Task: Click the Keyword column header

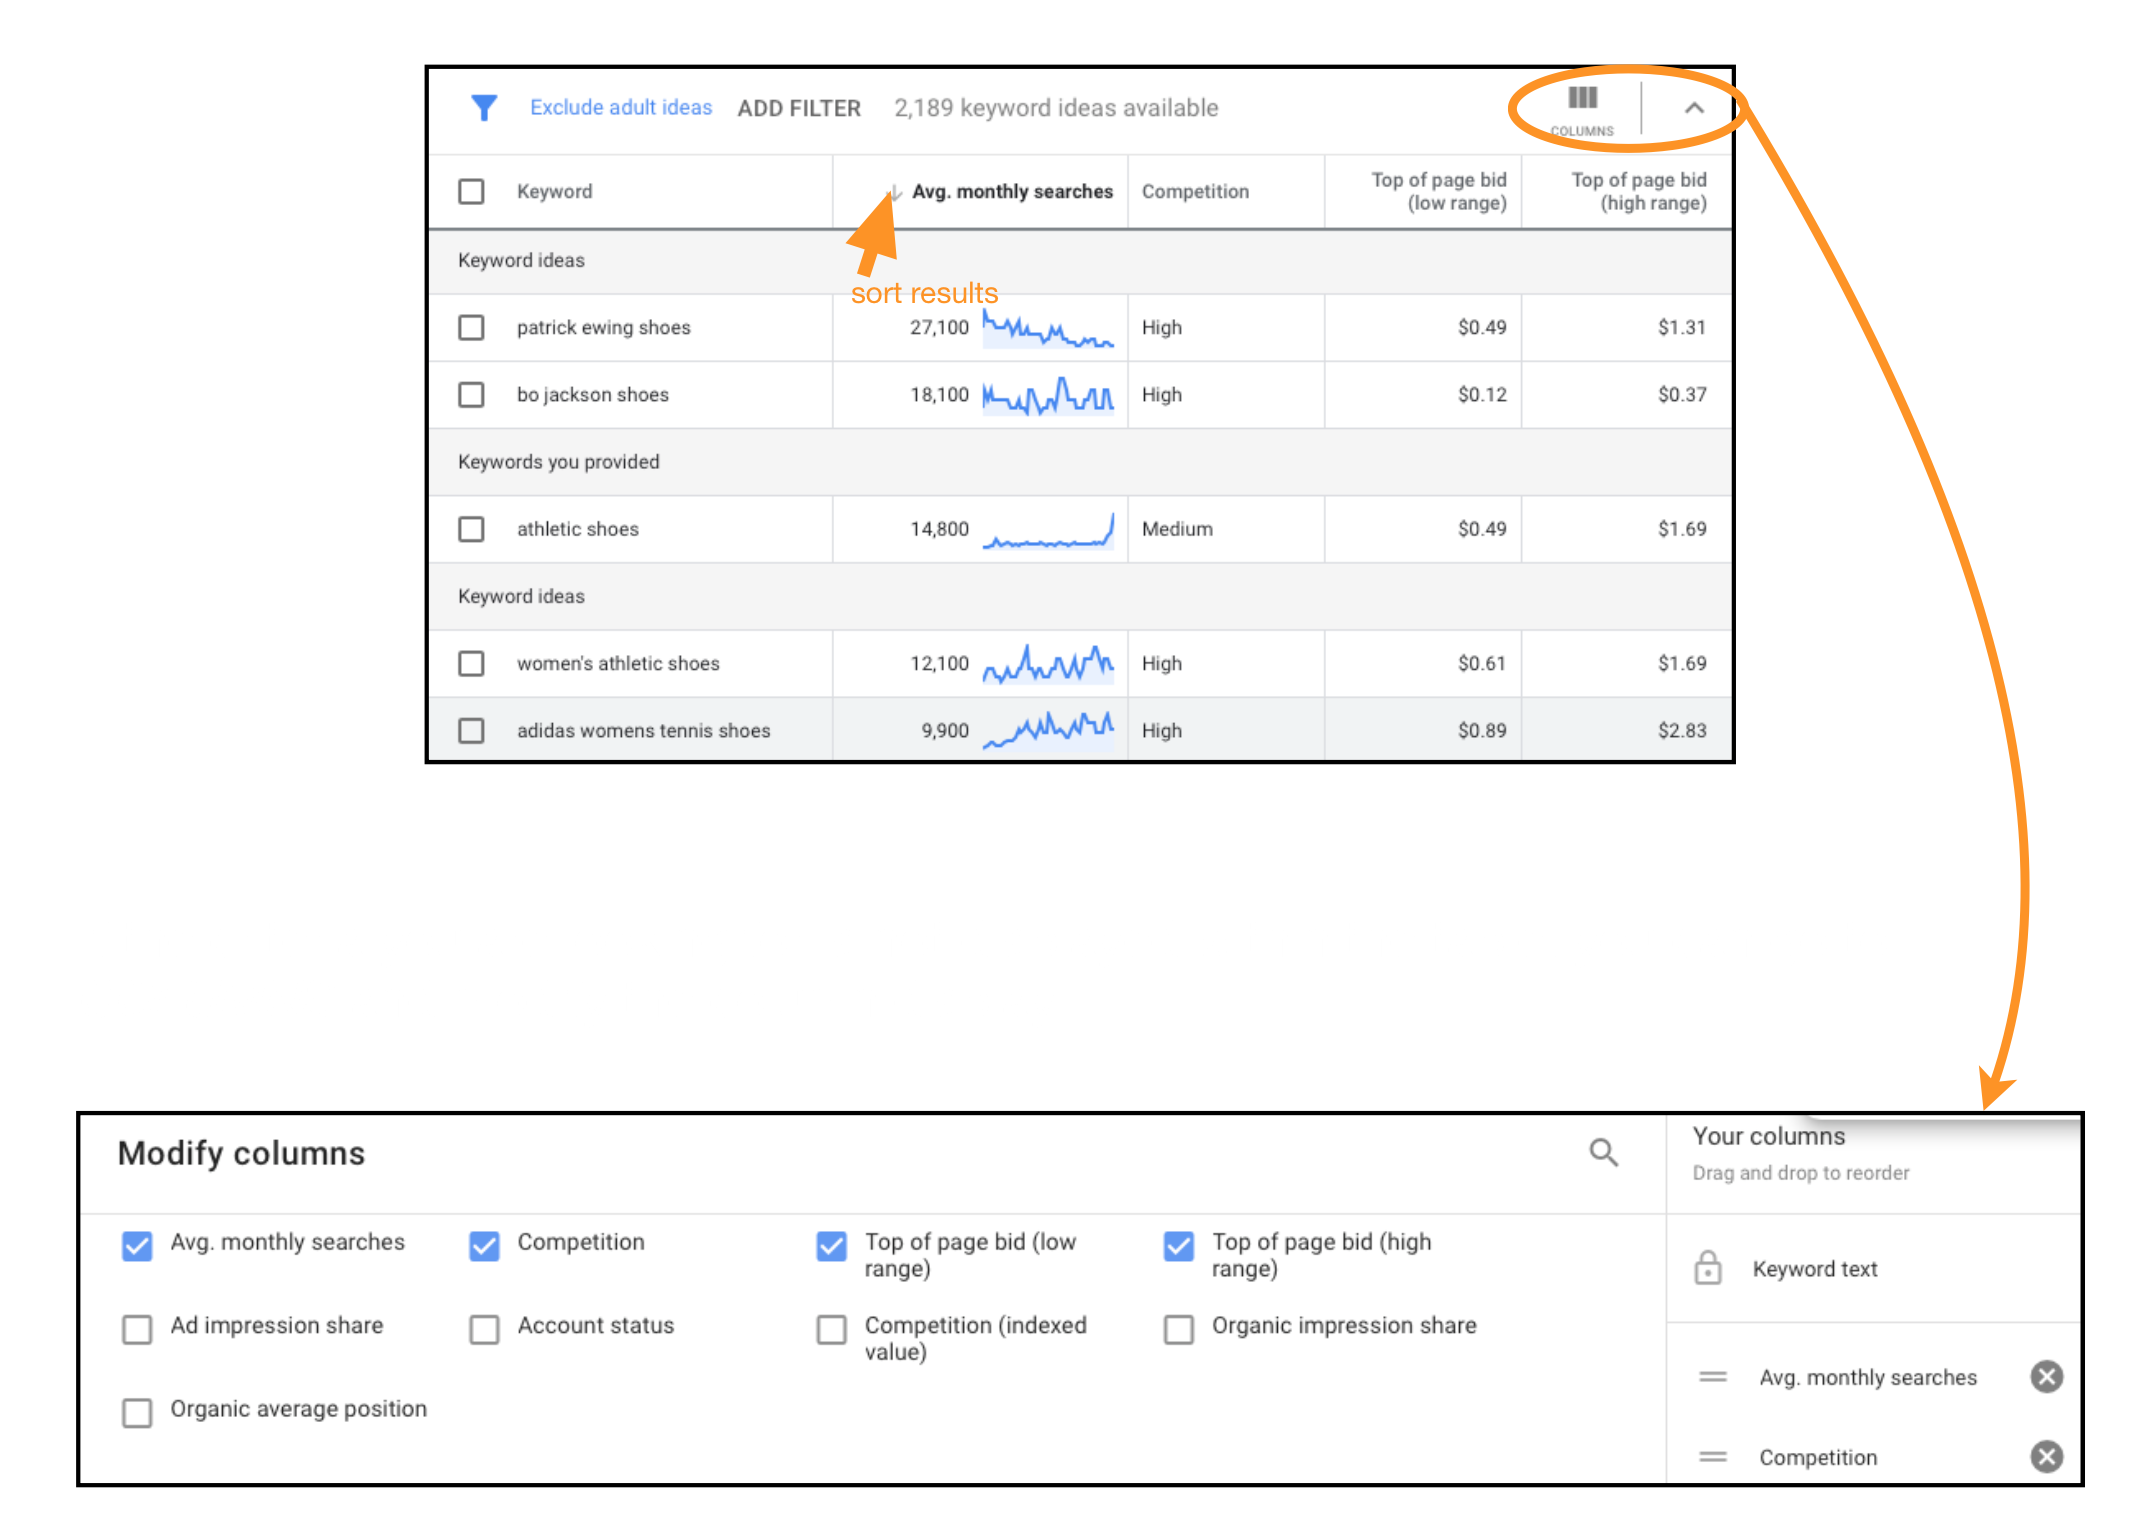Action: 554,191
